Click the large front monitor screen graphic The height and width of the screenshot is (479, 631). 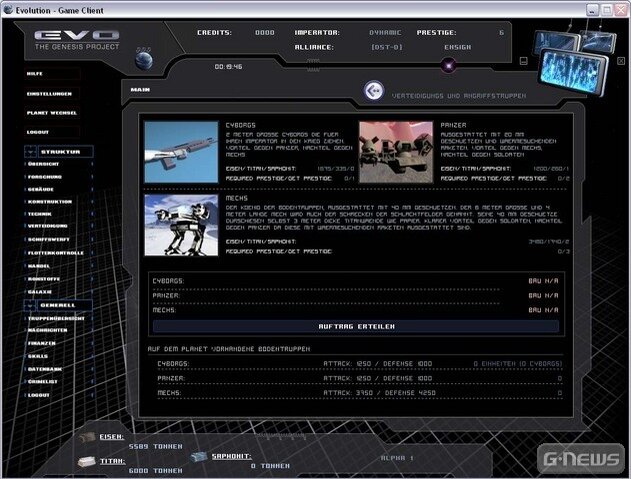573,72
